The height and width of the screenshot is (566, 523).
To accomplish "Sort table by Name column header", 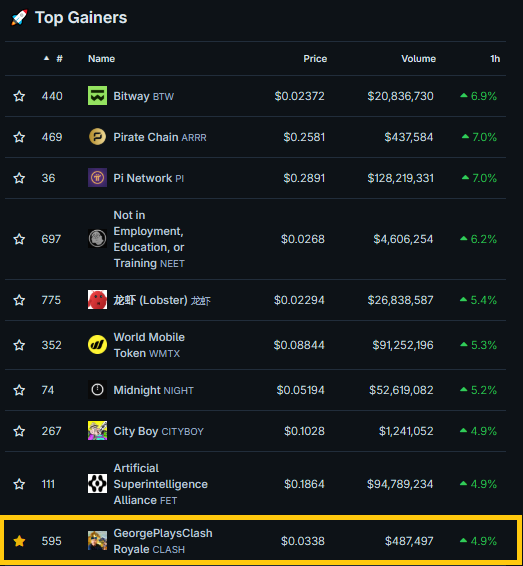I will [101, 59].
